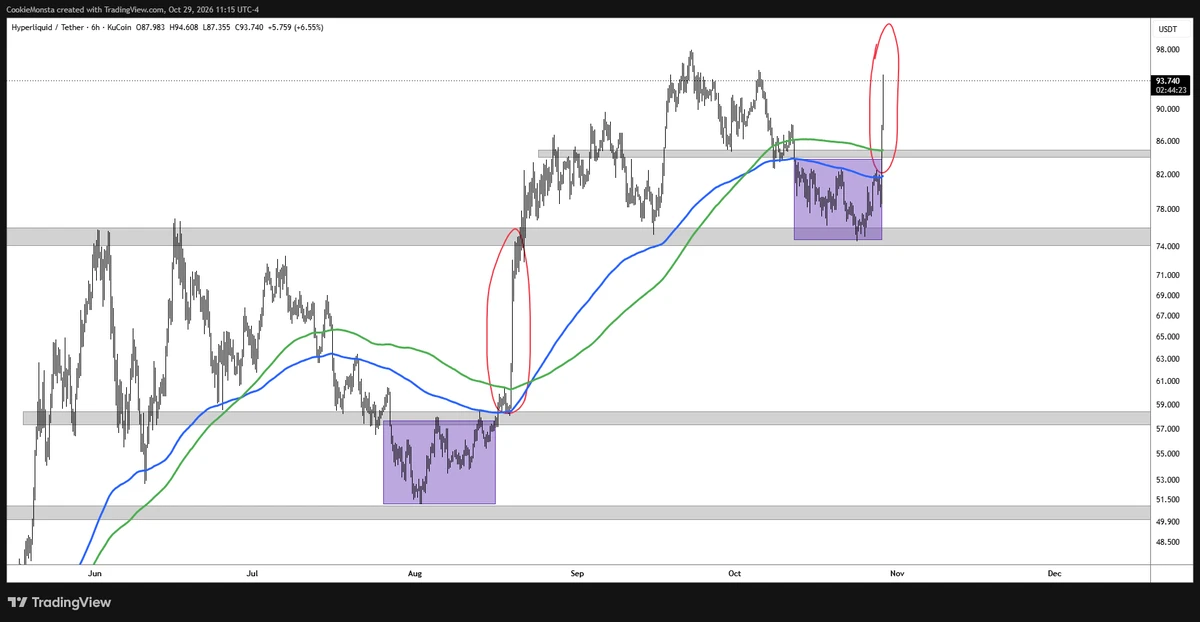Click the +5.759 (+6.55%) change value
Screen dimensions: 1200x622
tap(296, 27)
